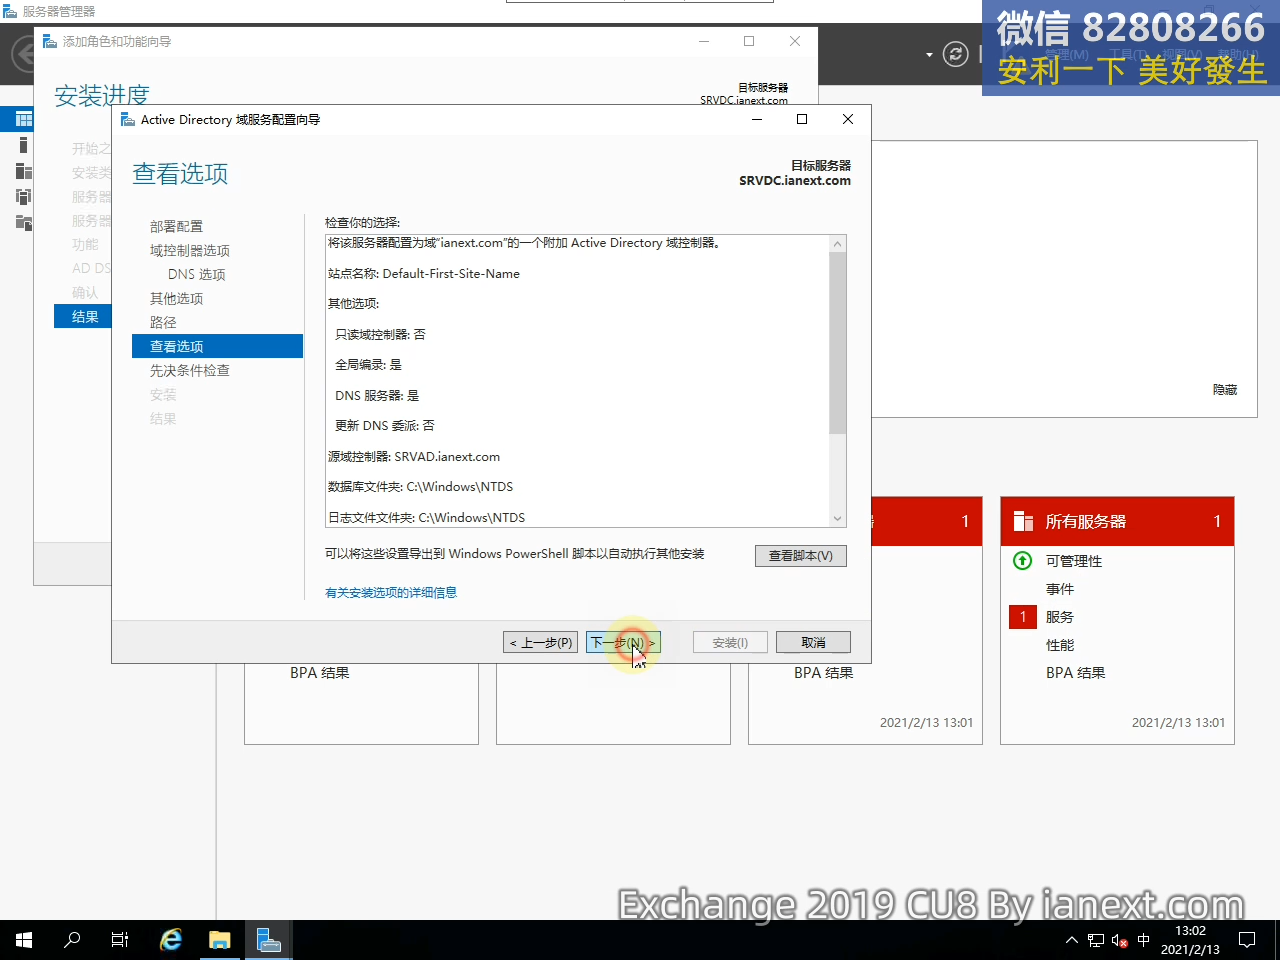Click the volume muted tray icon

point(1120,940)
